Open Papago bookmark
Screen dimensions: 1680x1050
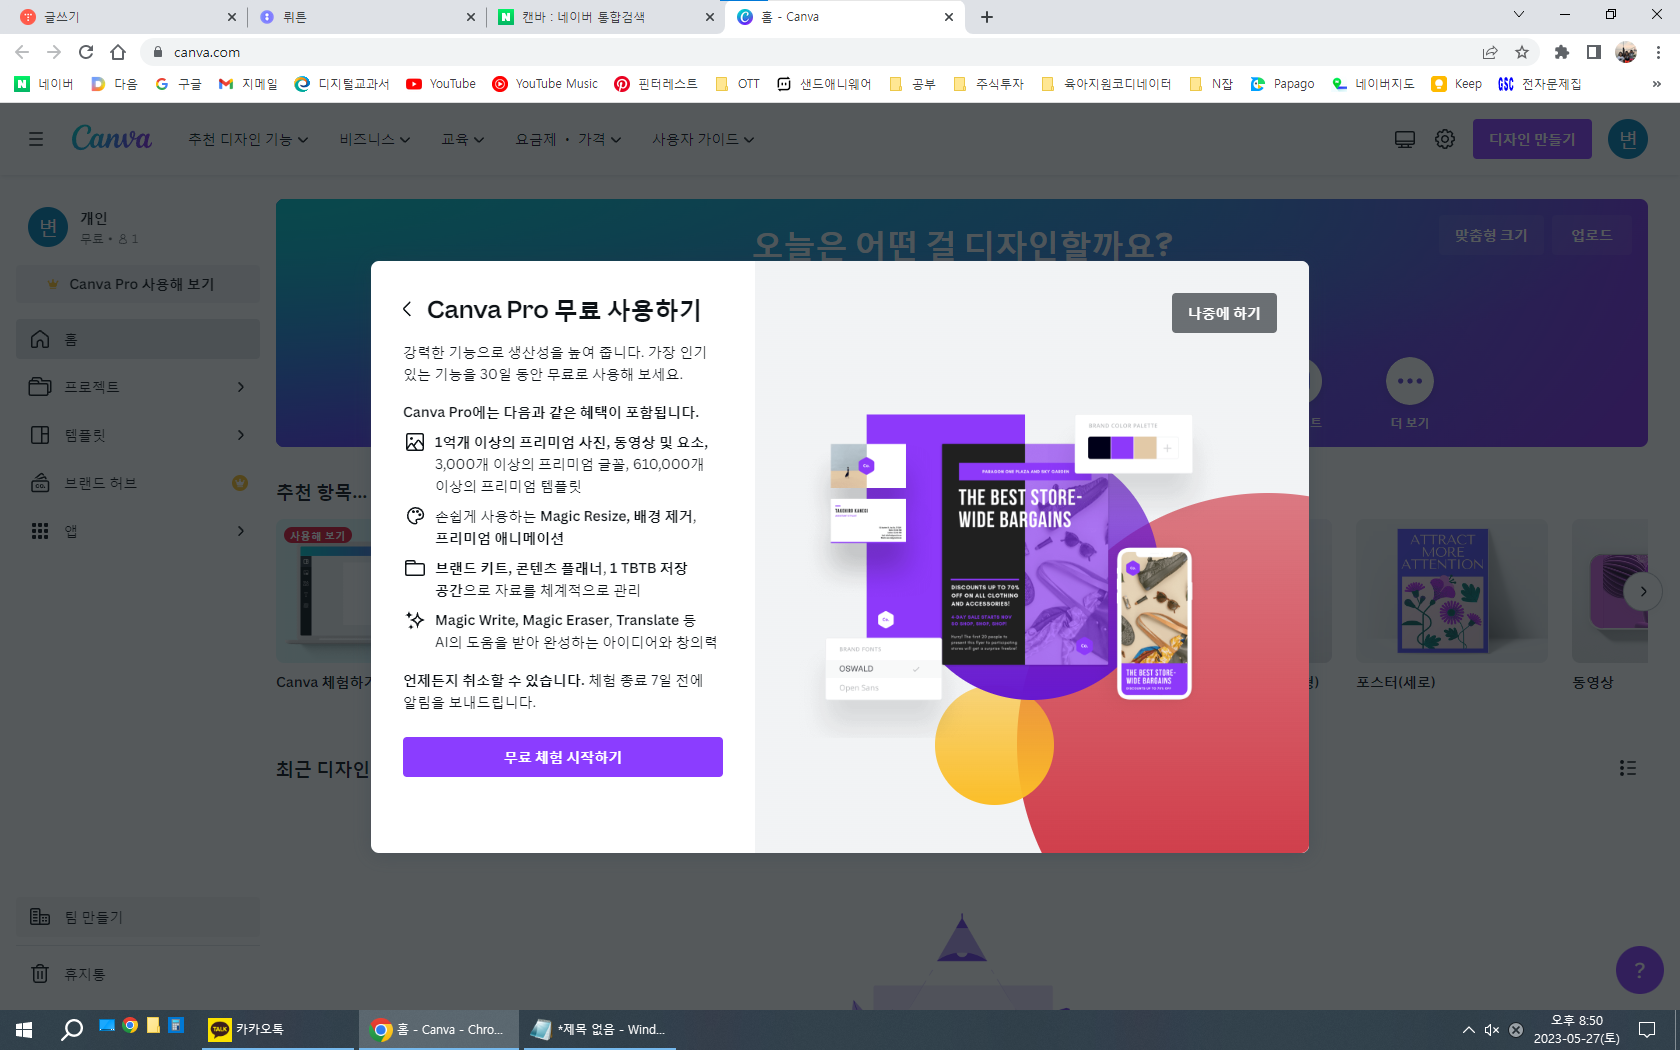[x=1283, y=84]
